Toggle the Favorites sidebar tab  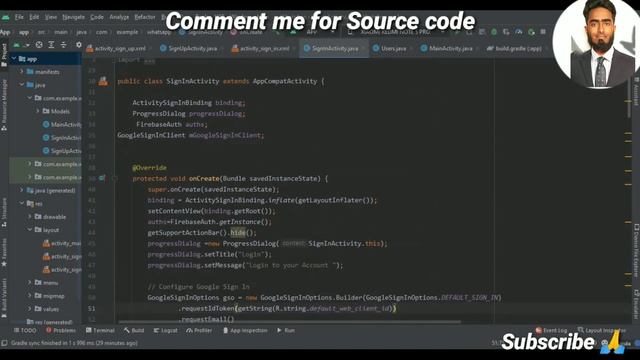coord(4,252)
